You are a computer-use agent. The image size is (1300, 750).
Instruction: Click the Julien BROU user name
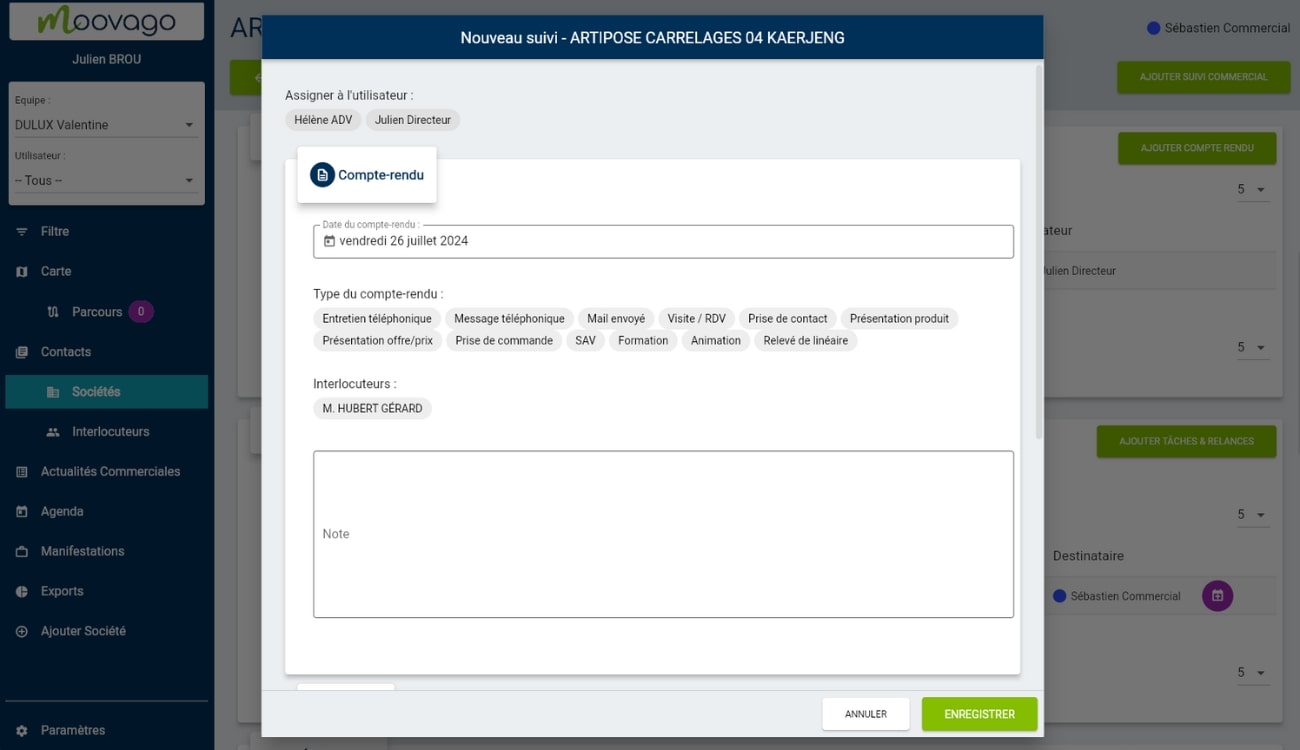106,59
